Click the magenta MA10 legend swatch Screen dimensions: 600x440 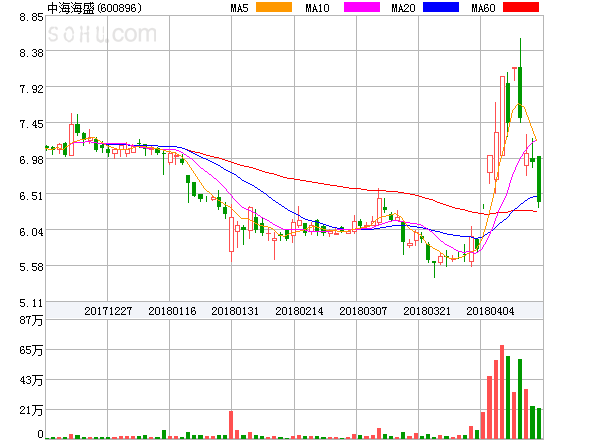pyautogui.click(x=362, y=7)
